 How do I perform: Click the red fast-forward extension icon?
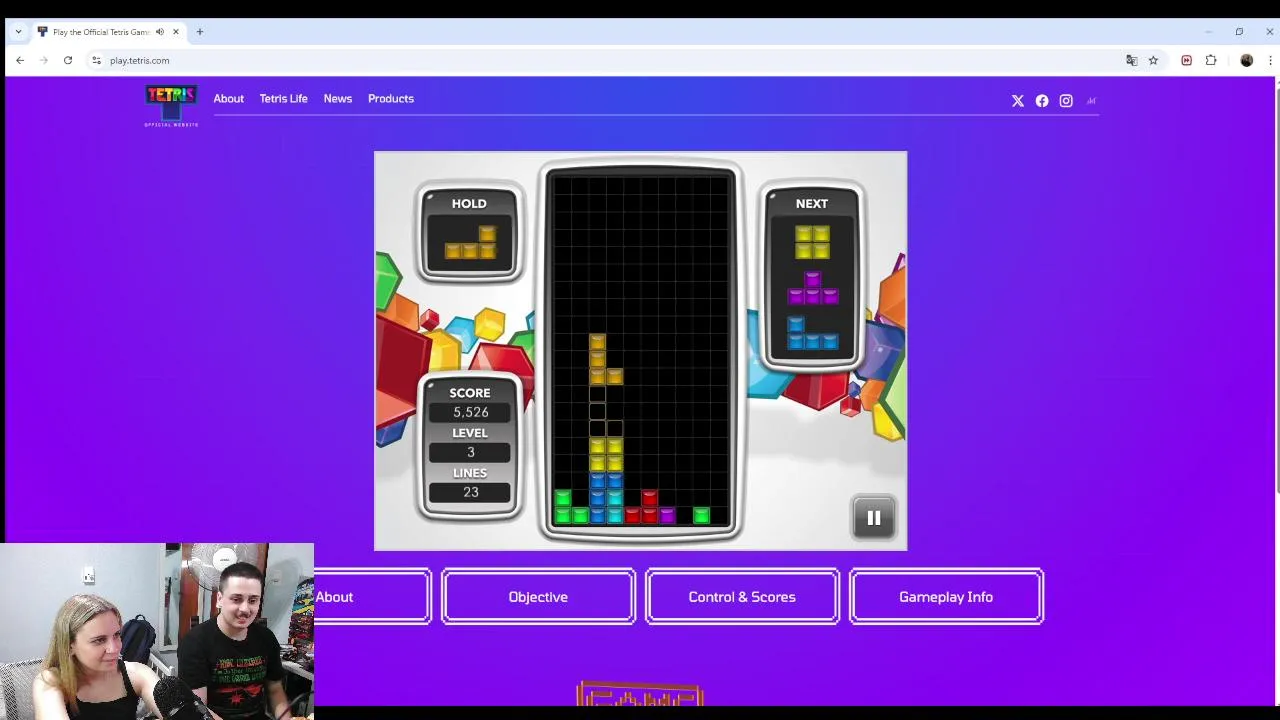[x=1186, y=61]
